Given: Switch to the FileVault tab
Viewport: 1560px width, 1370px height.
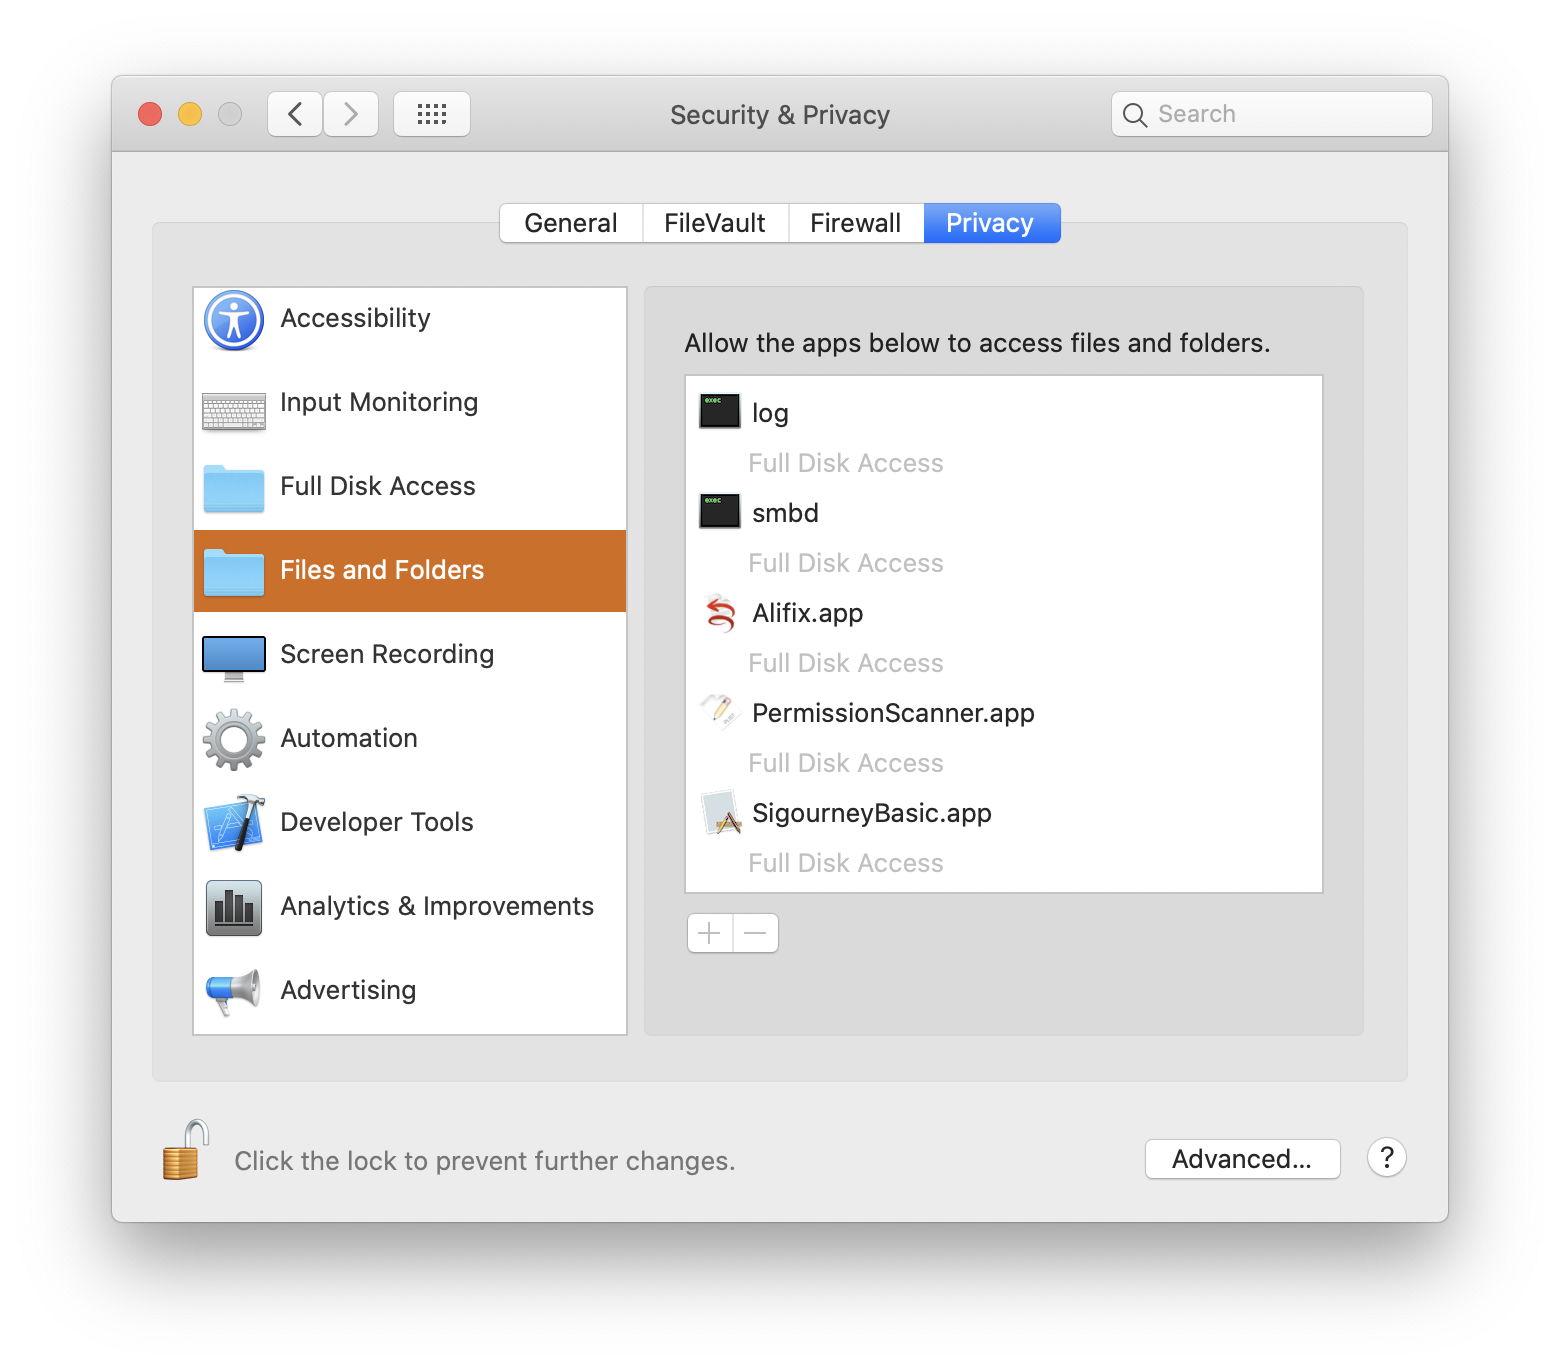Looking at the screenshot, I should [714, 223].
